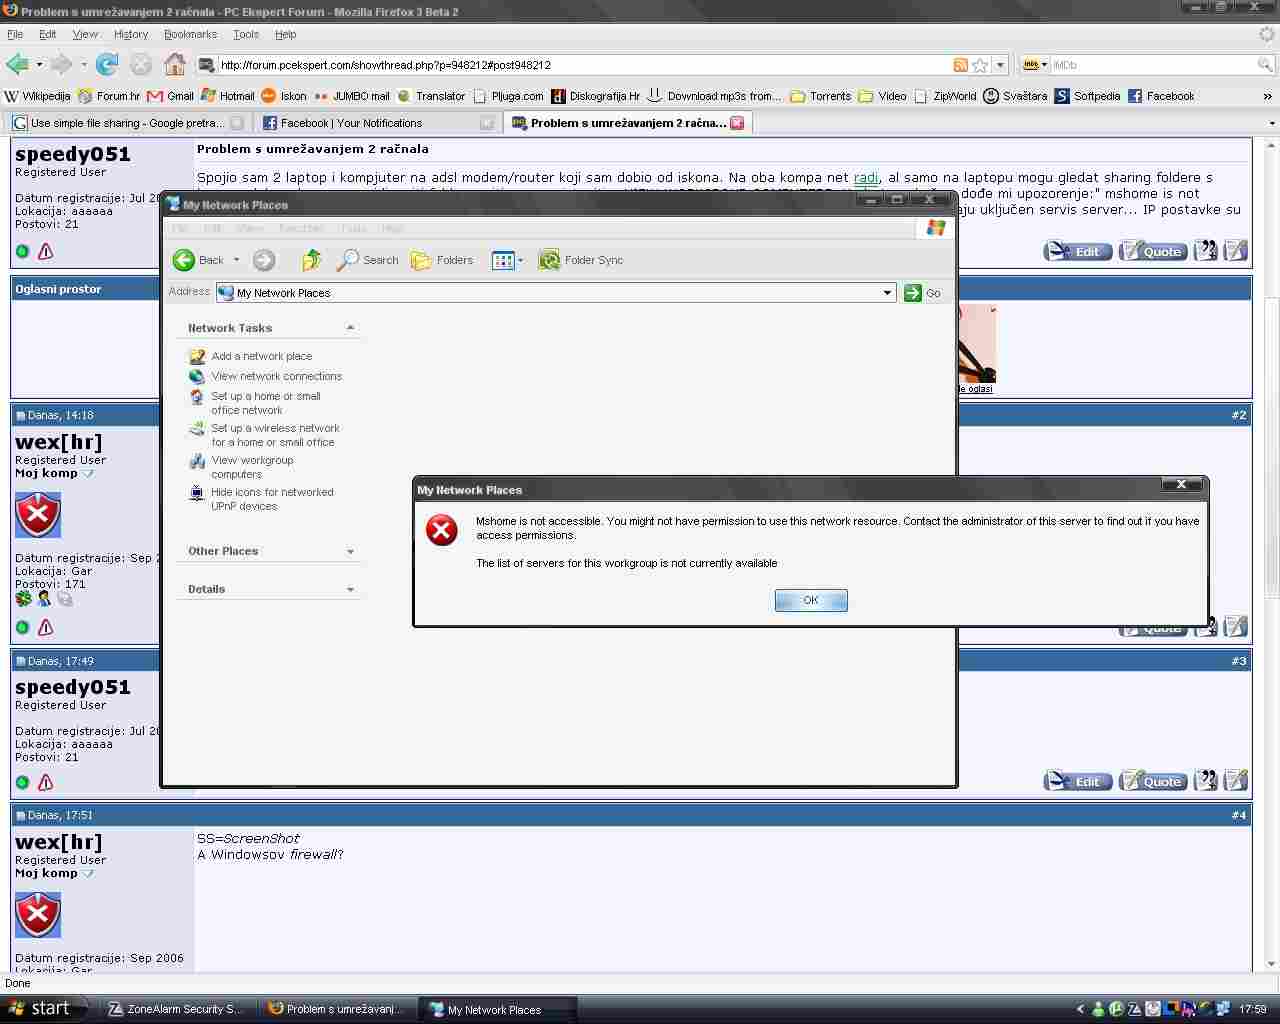This screenshot has width=1280, height=1024.
Task: Expand the Address bar dropdown arrow
Action: point(887,293)
